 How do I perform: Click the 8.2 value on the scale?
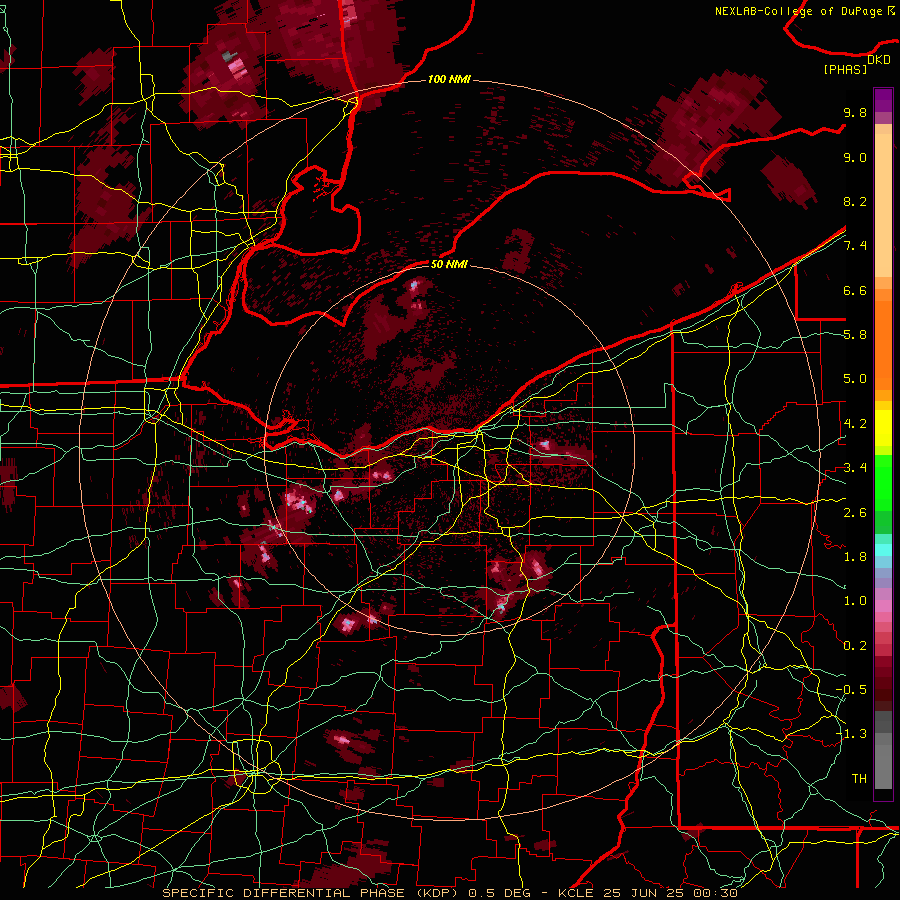pos(855,201)
